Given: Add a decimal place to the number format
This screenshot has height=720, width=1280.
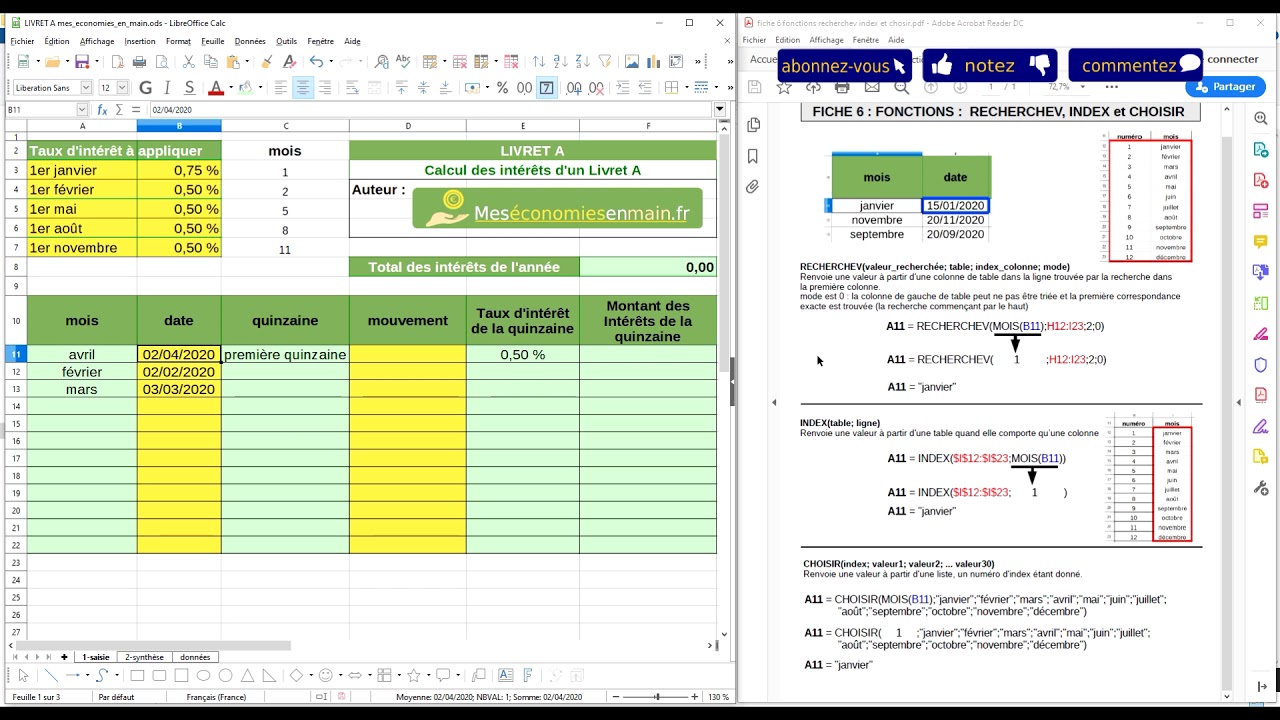Looking at the screenshot, I should (573, 88).
